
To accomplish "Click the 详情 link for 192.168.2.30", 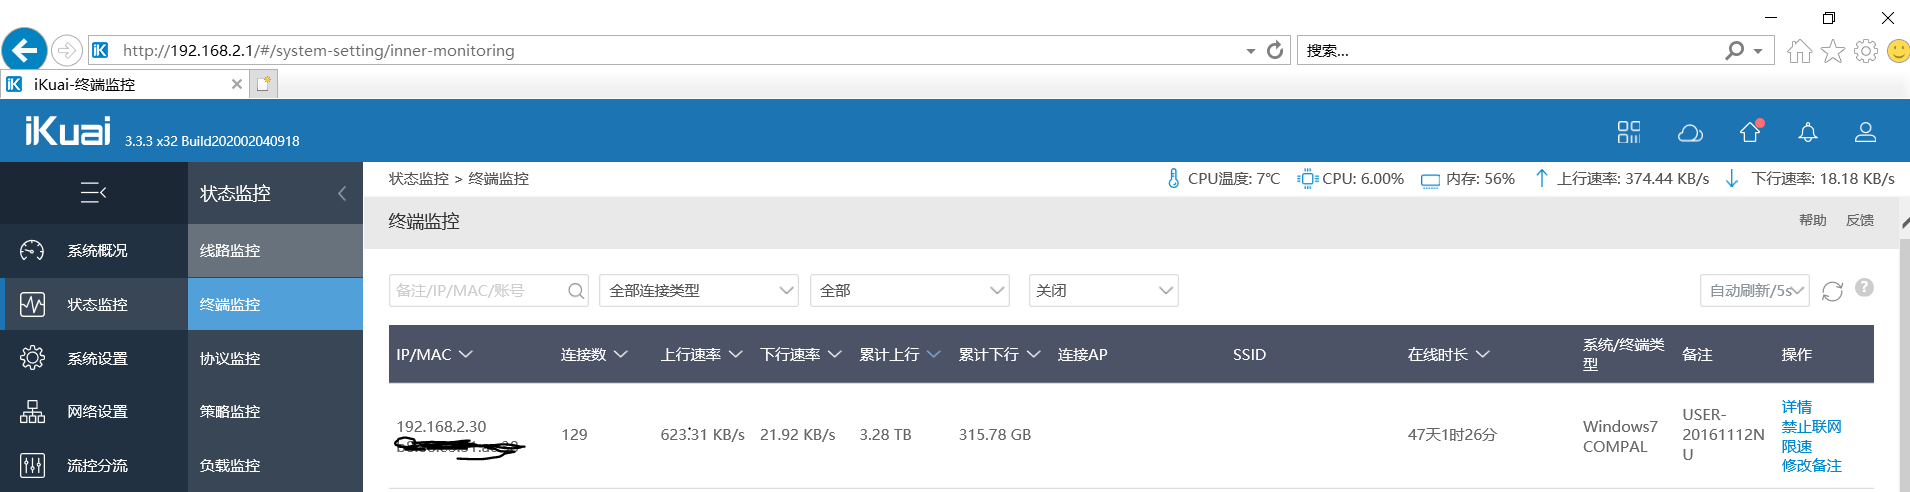I will pyautogui.click(x=1796, y=407).
